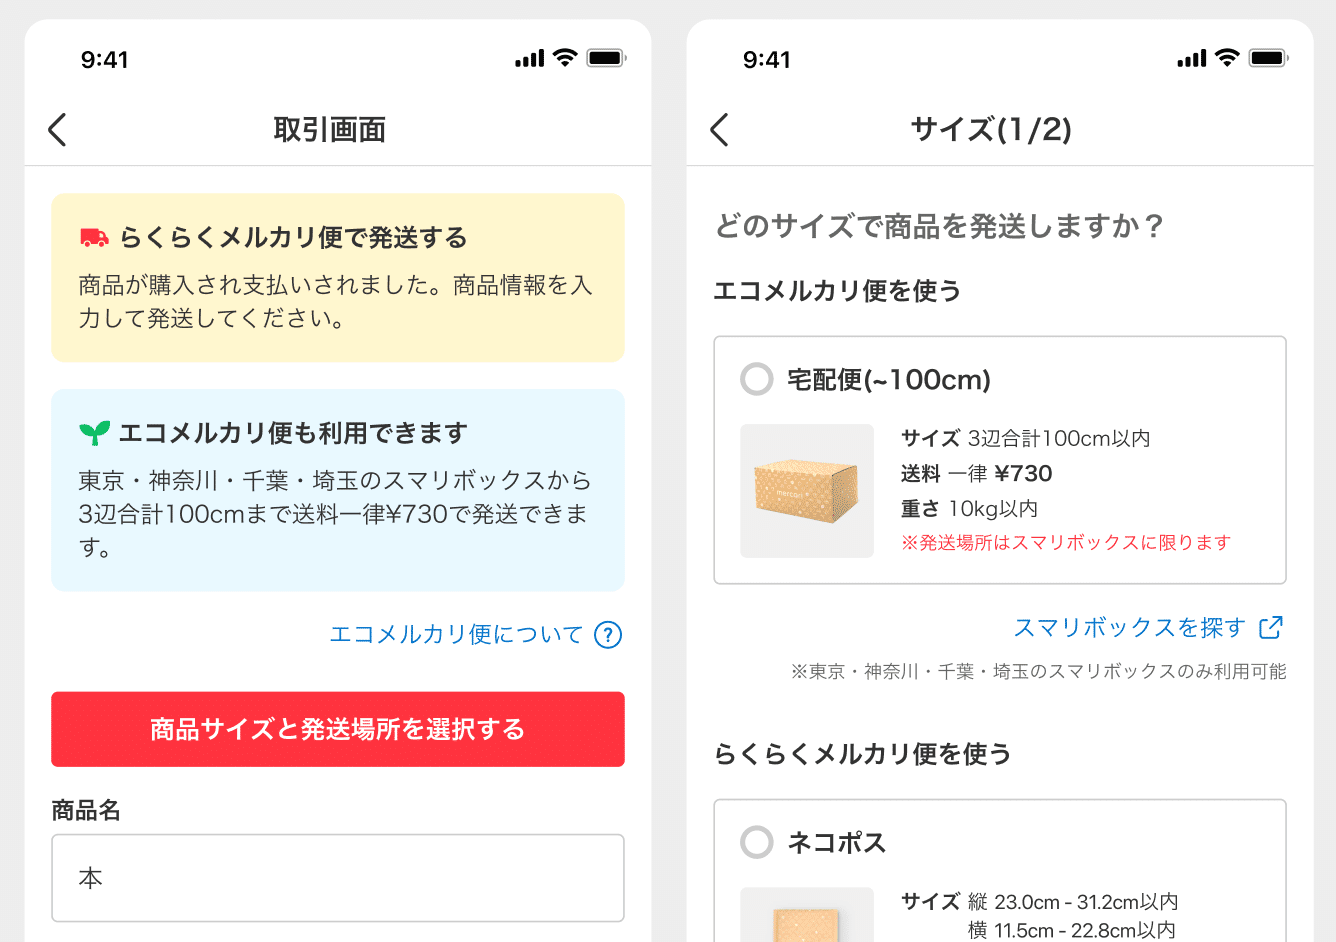Image resolution: width=1336 pixels, height=942 pixels.
Task: Tap the back arrow on the サイズ(1/2) screen
Action: [719, 130]
